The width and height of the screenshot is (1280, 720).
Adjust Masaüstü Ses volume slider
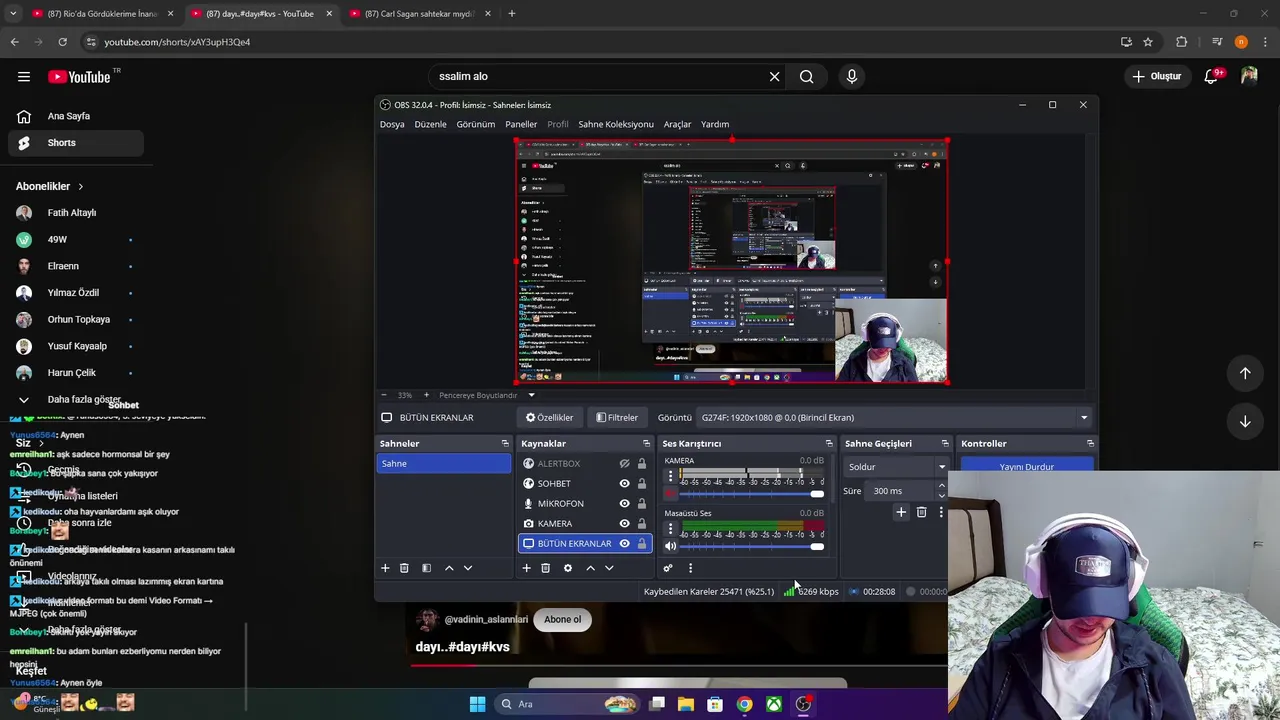[752, 546]
